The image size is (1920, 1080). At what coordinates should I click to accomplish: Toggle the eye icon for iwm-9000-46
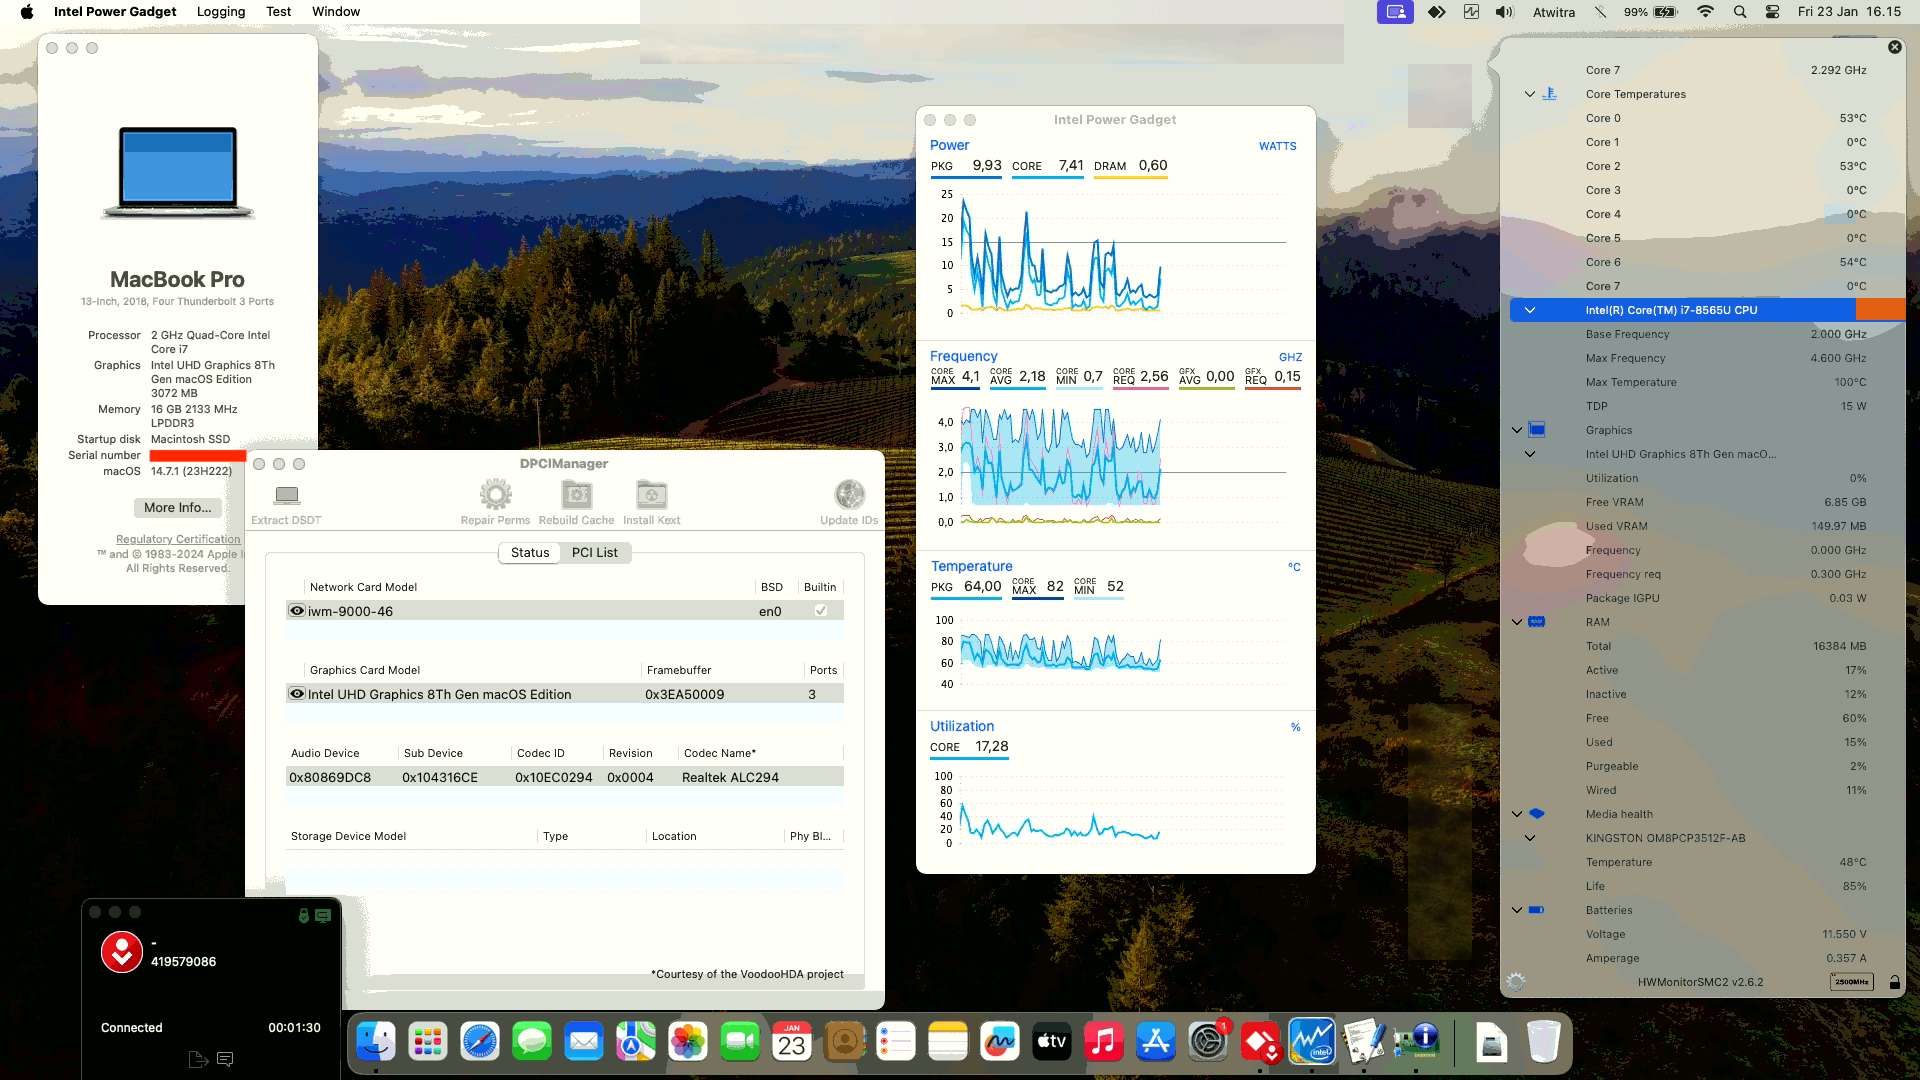tap(296, 610)
